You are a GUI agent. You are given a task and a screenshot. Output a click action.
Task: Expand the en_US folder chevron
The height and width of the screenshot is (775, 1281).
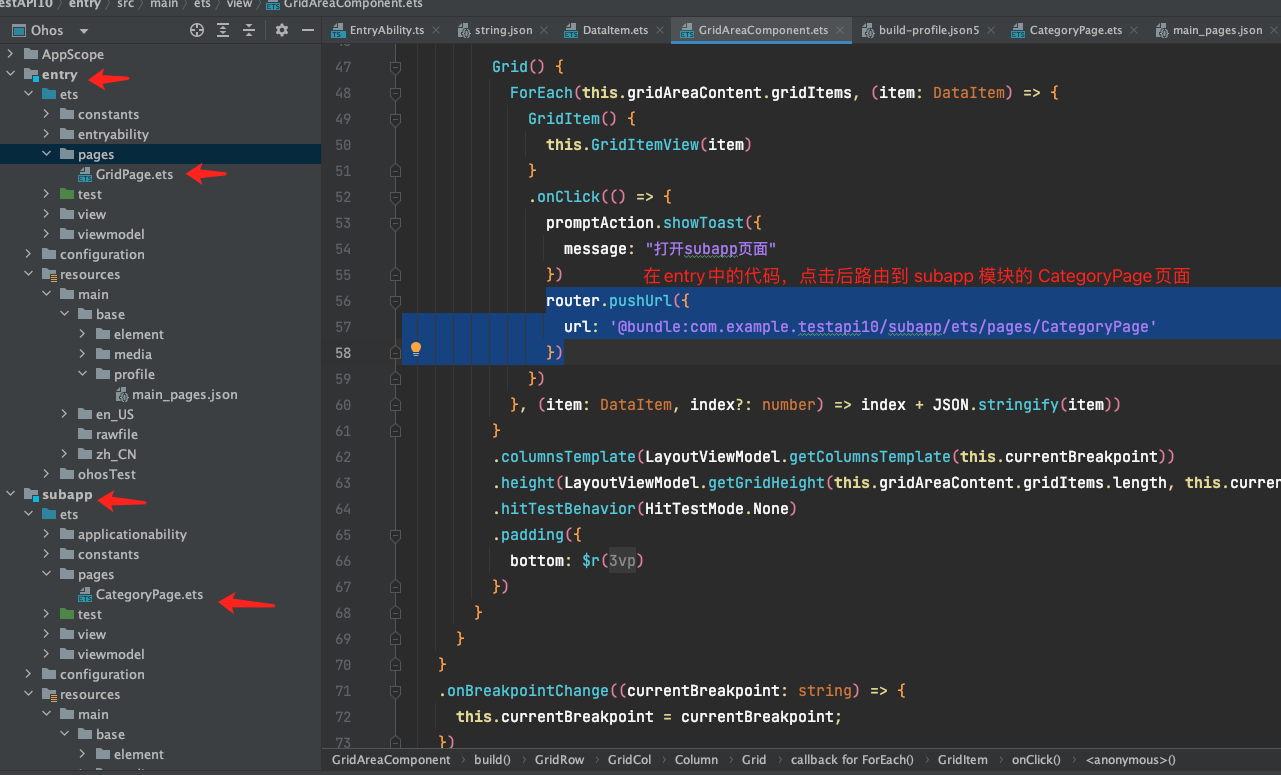tap(65, 414)
